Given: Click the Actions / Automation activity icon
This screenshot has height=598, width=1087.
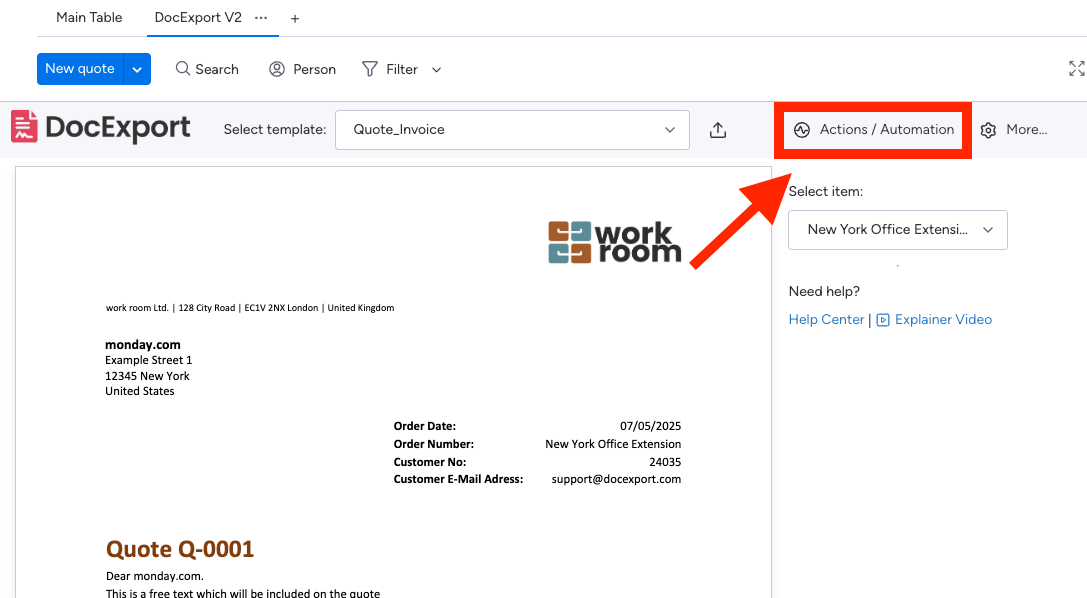Looking at the screenshot, I should tap(802, 130).
